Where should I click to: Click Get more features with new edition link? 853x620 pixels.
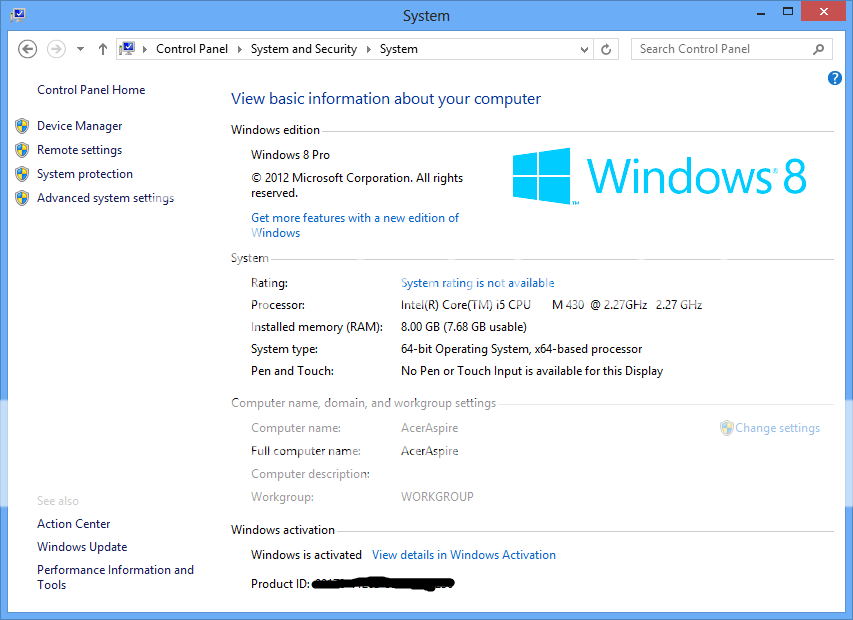pos(355,225)
